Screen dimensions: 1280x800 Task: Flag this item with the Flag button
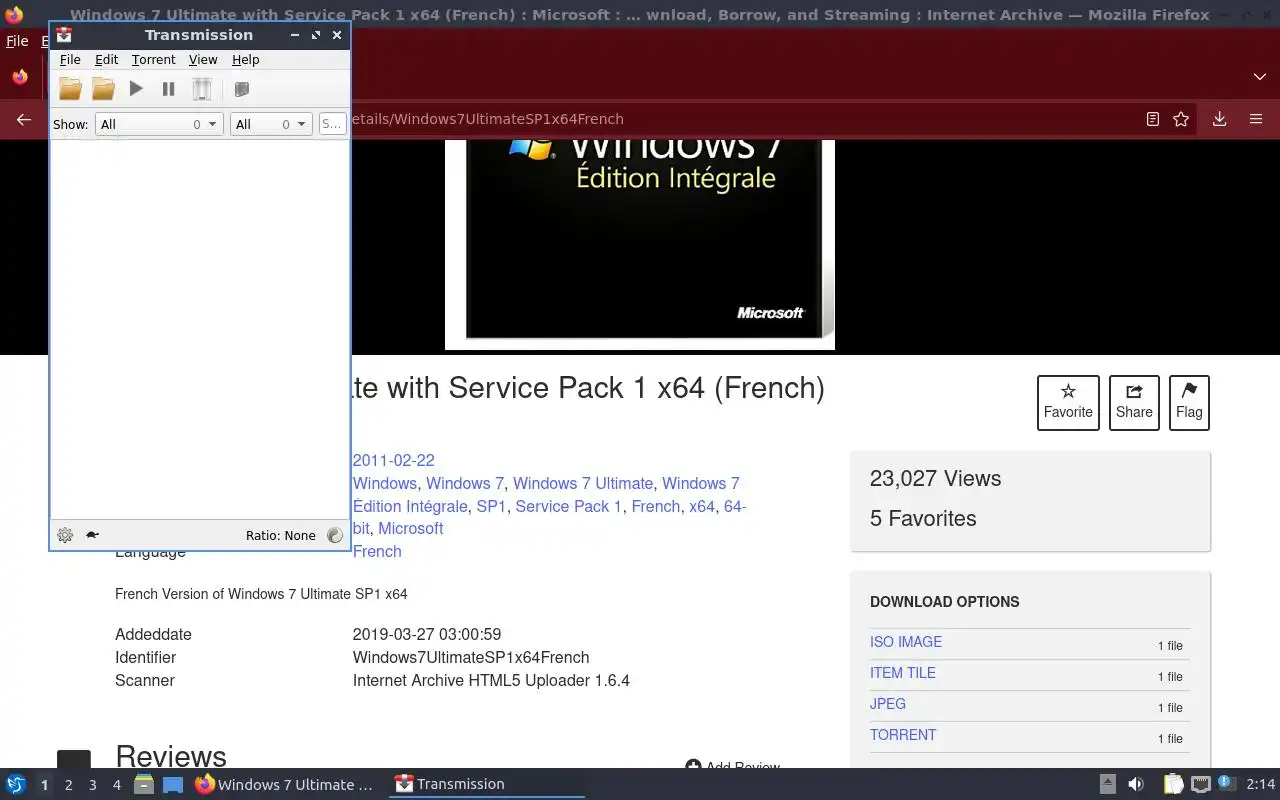point(1189,403)
